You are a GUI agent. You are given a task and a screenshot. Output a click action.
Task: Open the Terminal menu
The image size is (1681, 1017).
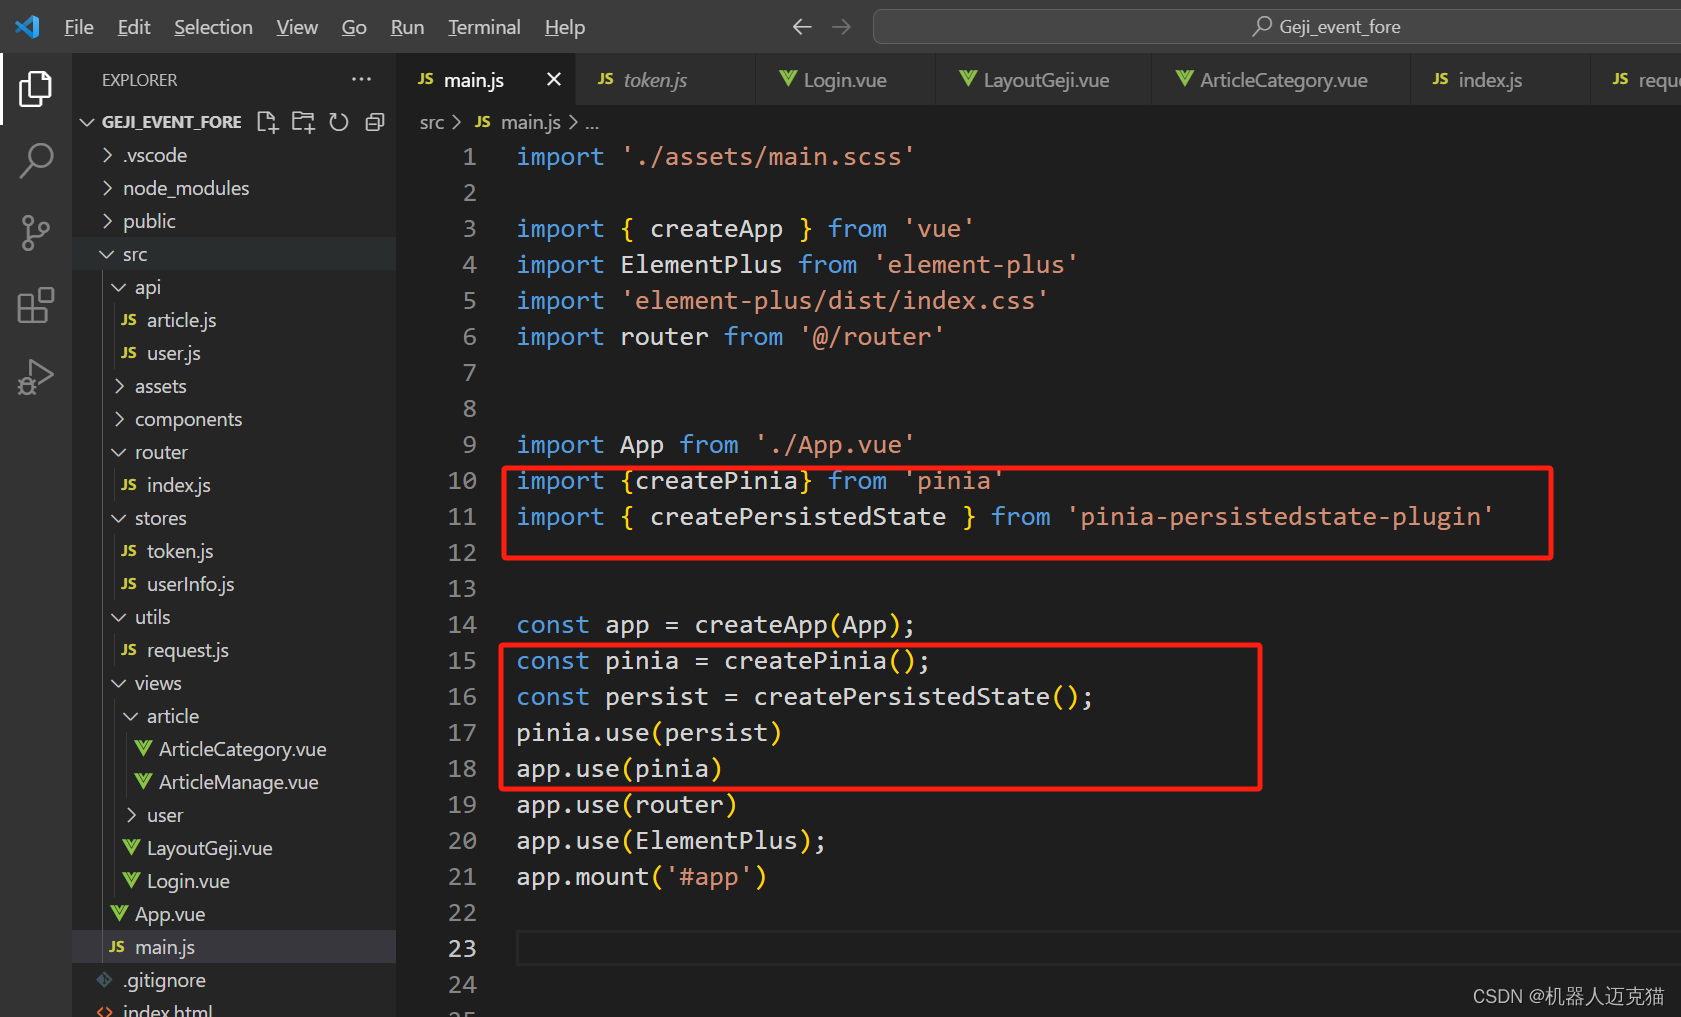click(x=484, y=27)
